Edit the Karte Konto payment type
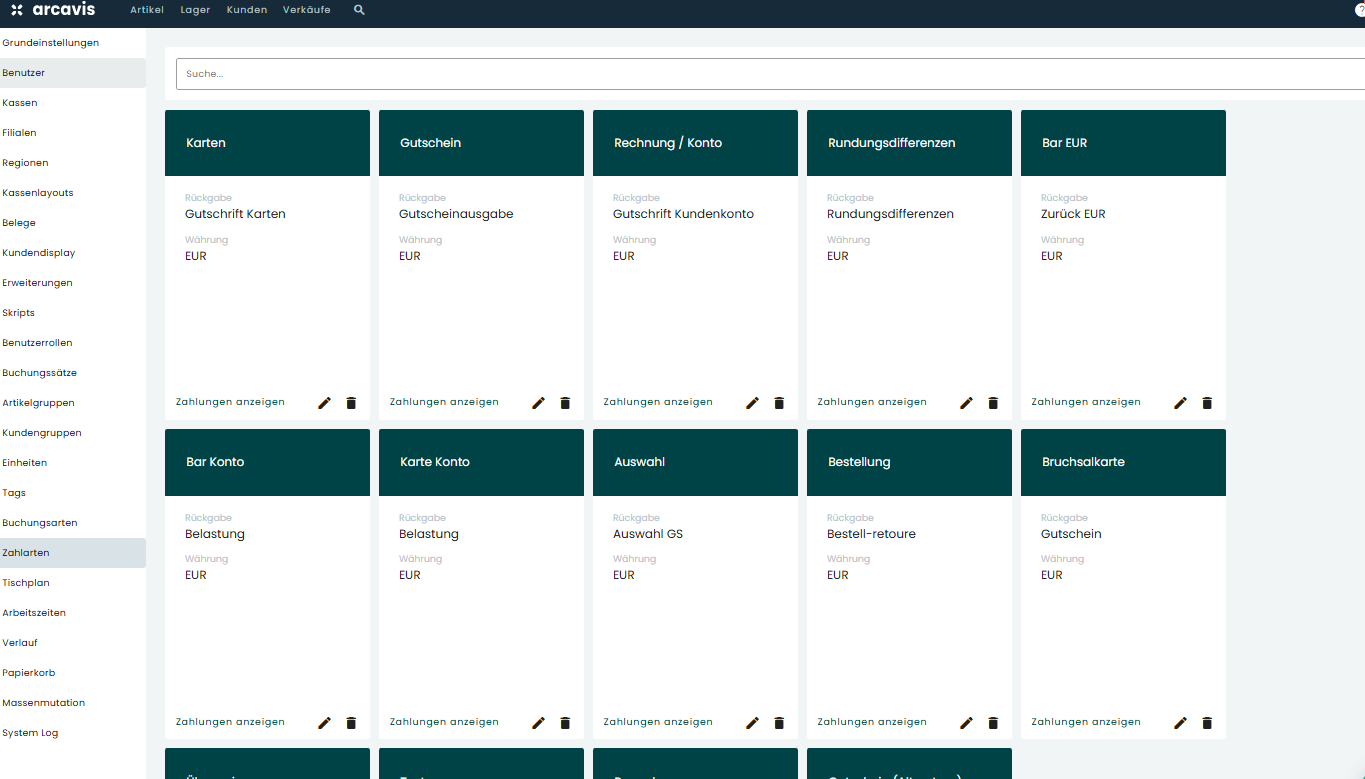This screenshot has height=779, width=1365. click(x=538, y=723)
